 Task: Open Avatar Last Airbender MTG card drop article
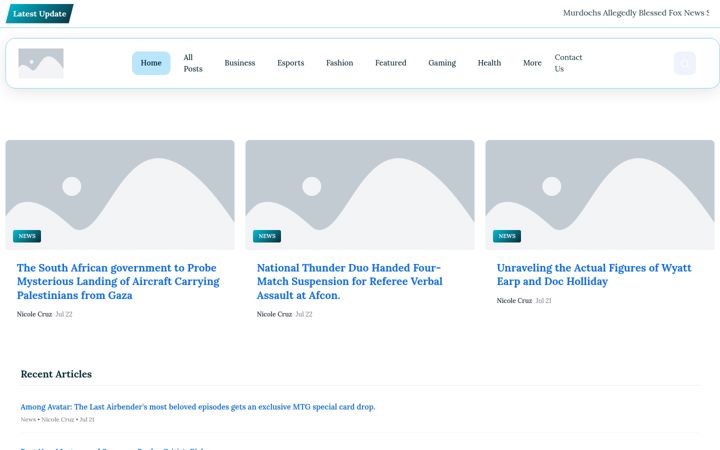[x=198, y=407]
